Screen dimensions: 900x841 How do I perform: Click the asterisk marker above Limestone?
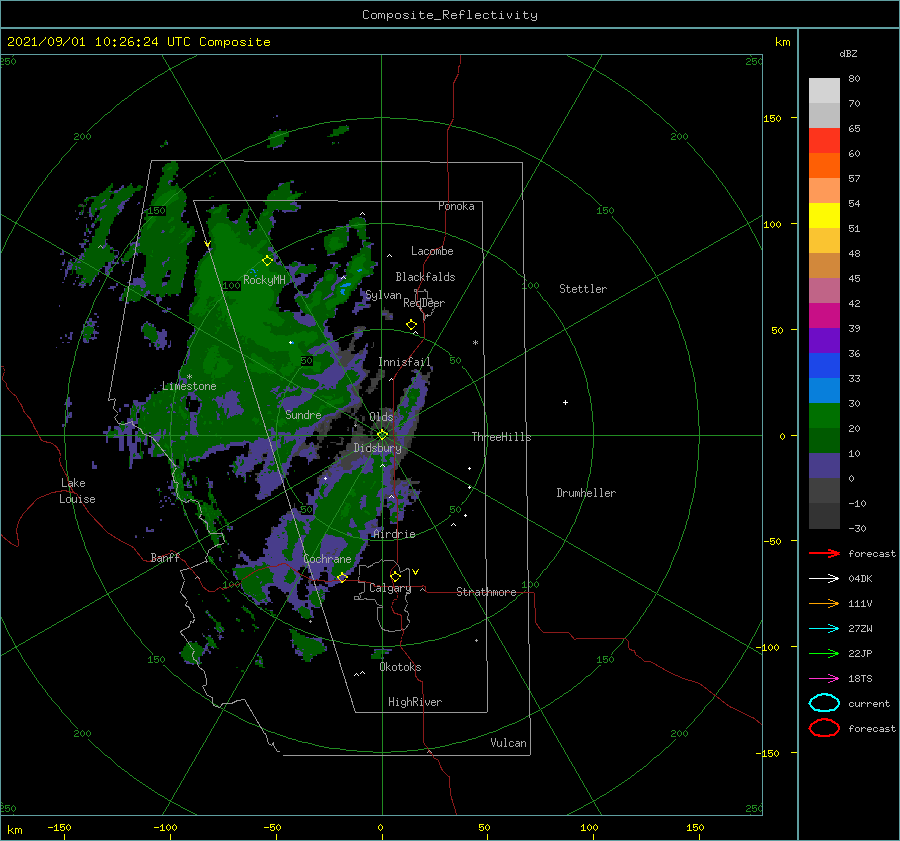click(x=189, y=377)
